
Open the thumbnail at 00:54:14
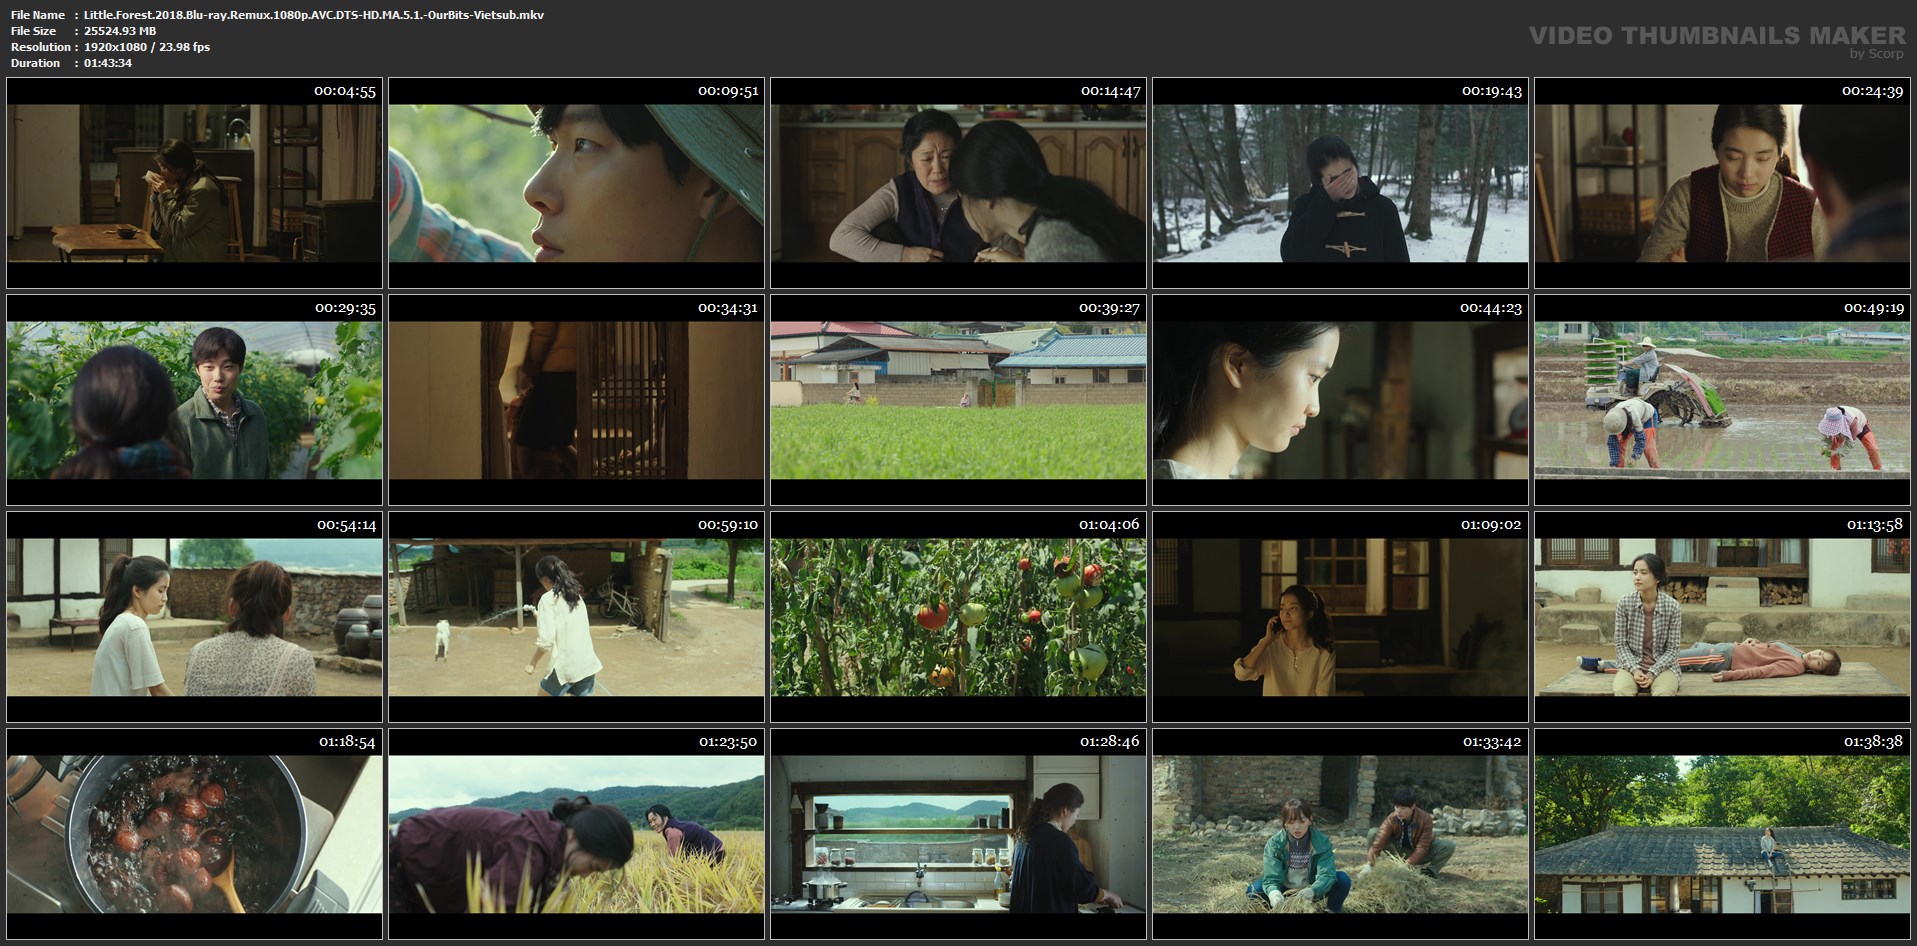tap(194, 617)
